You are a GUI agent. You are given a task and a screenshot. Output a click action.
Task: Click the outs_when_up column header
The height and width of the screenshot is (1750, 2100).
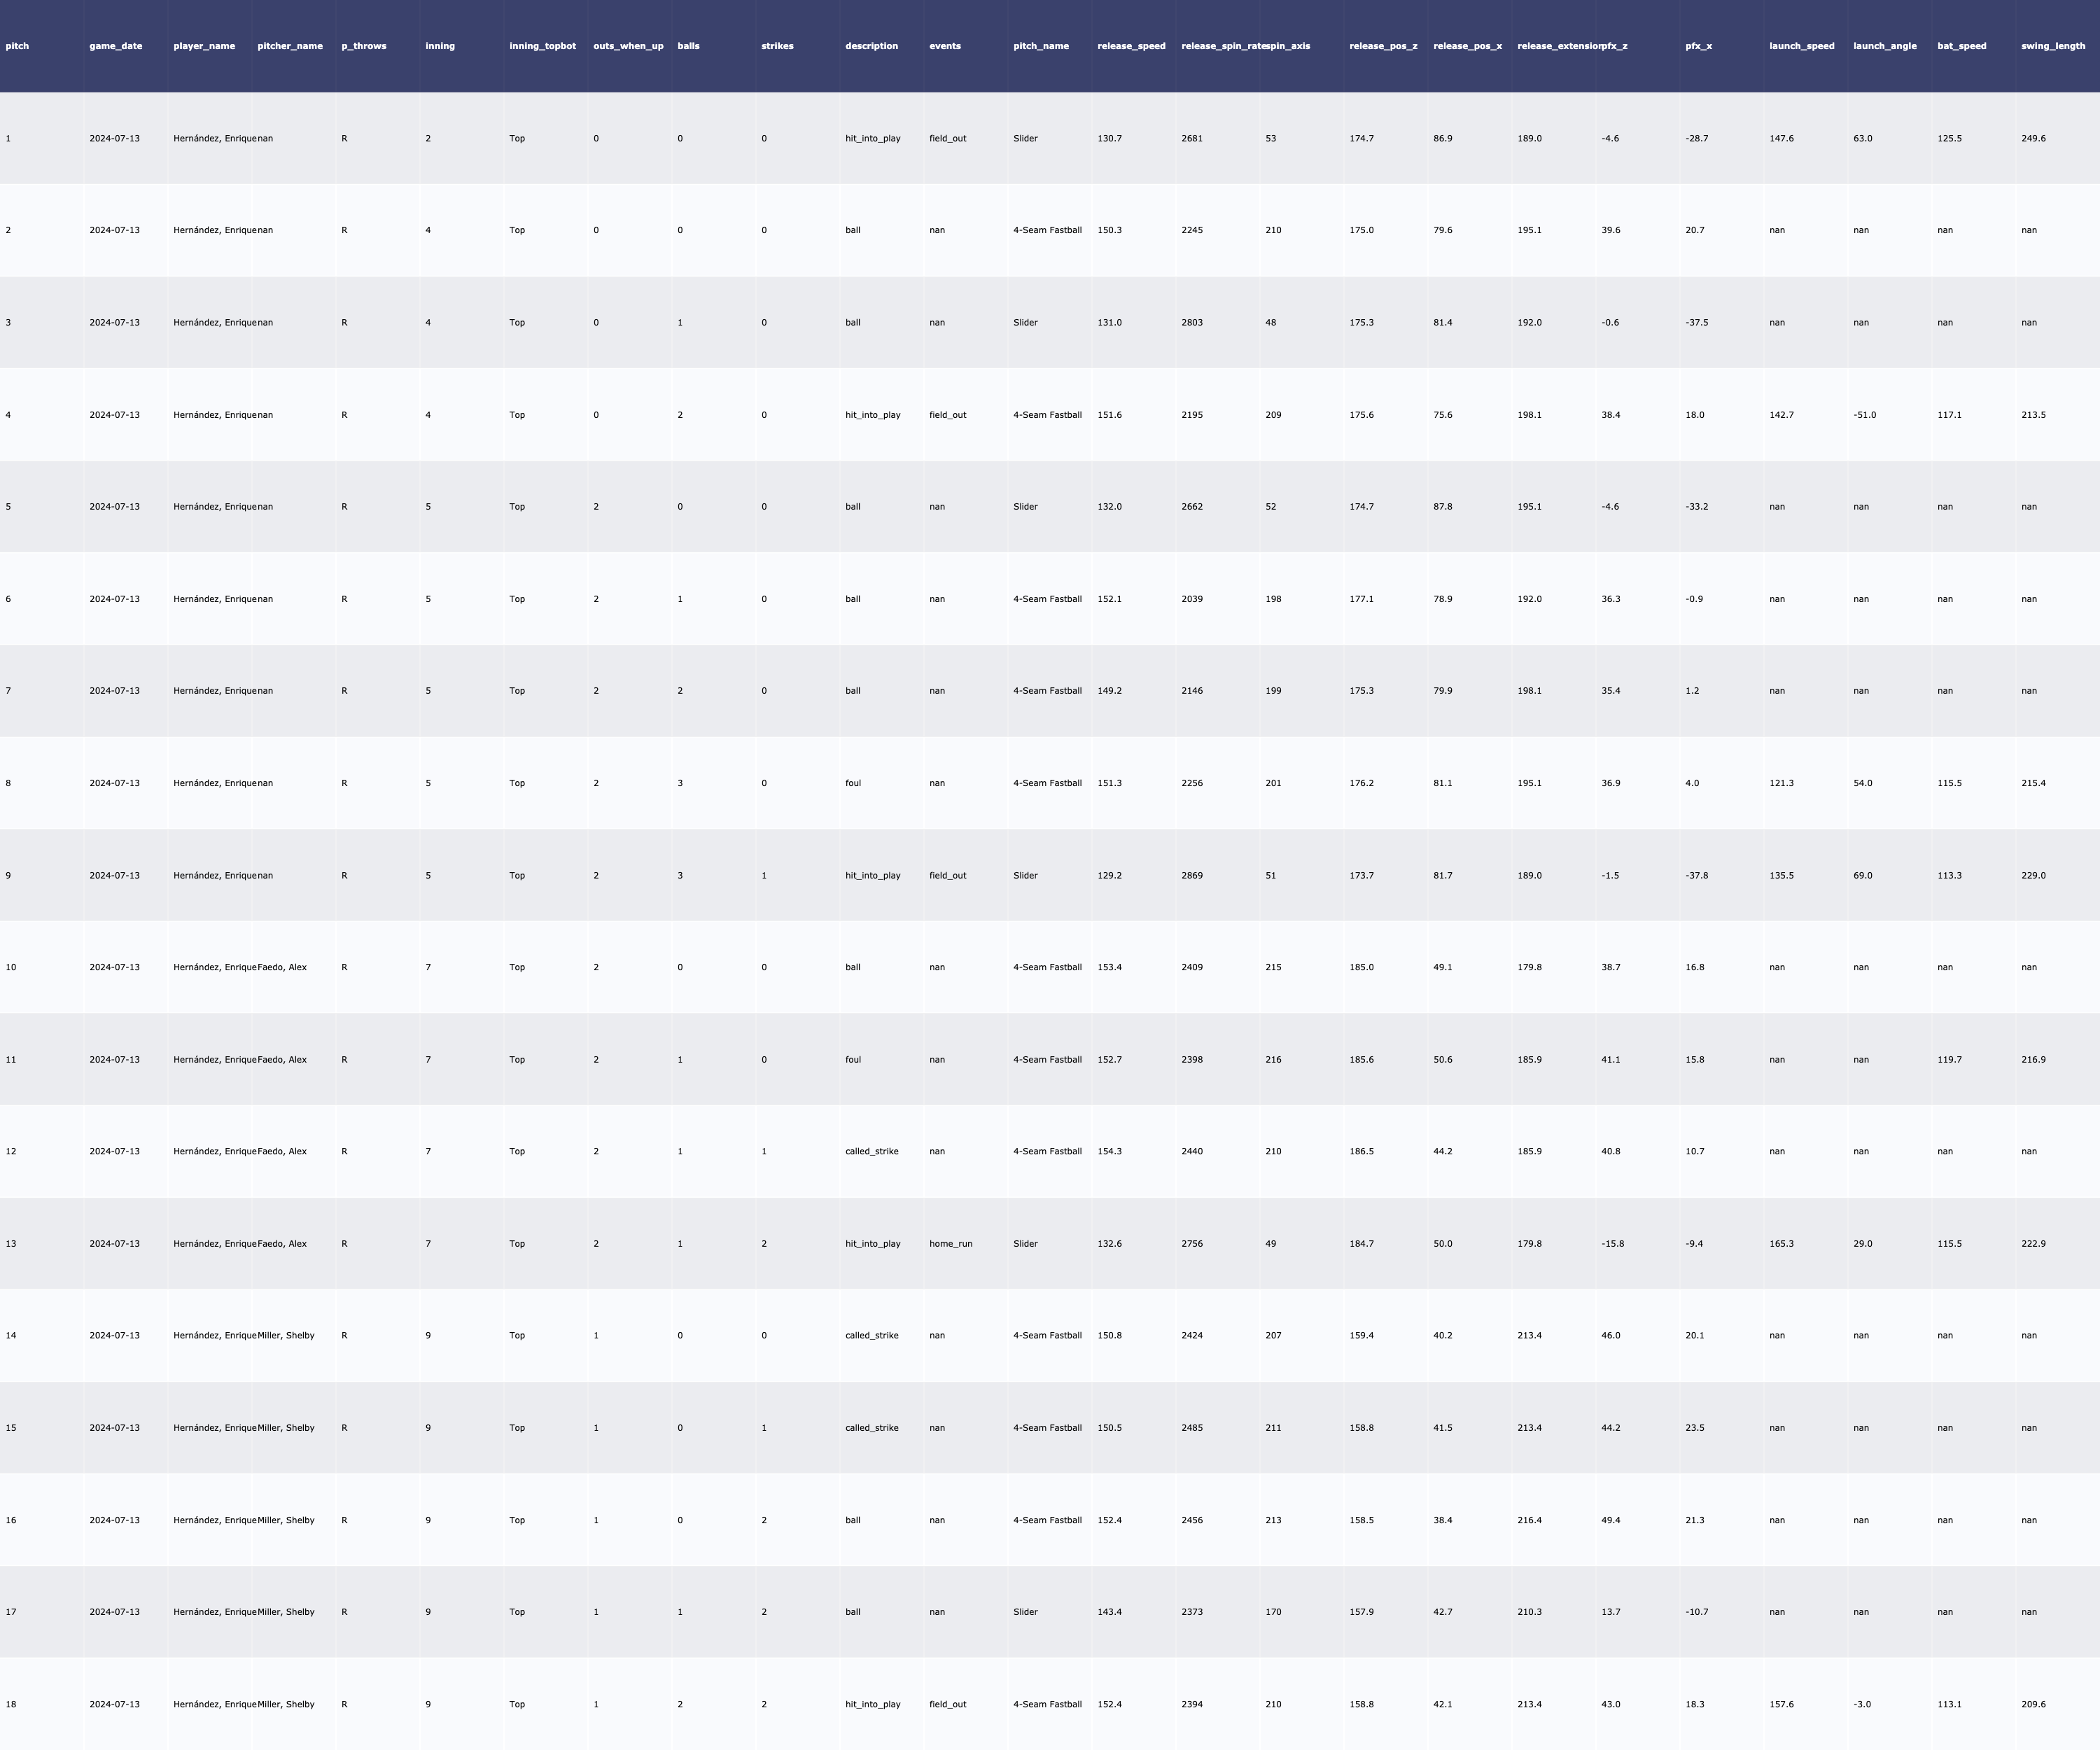point(628,46)
